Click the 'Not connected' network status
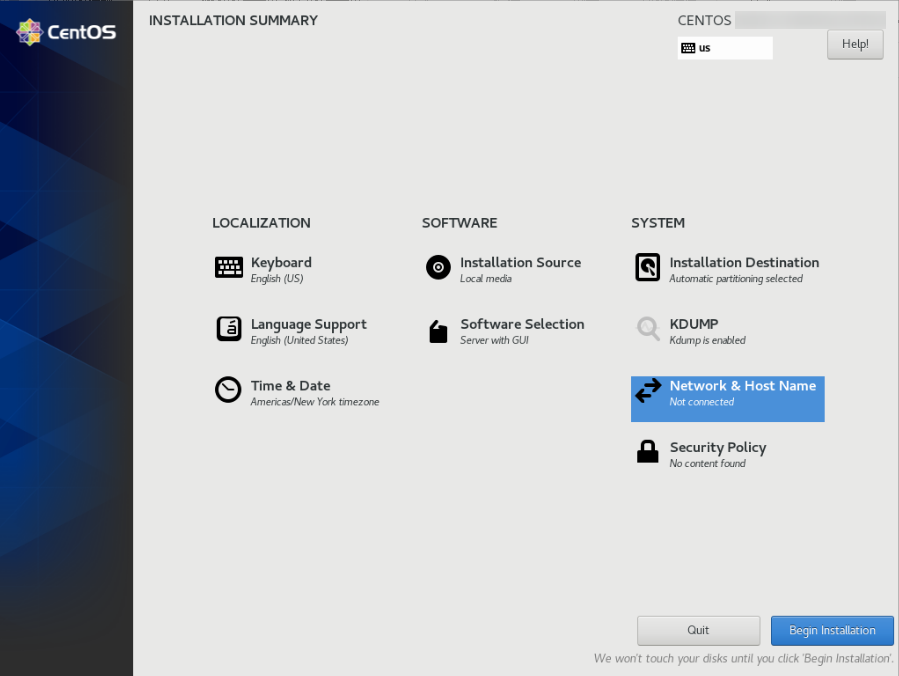The width and height of the screenshot is (899, 676). click(x=702, y=402)
